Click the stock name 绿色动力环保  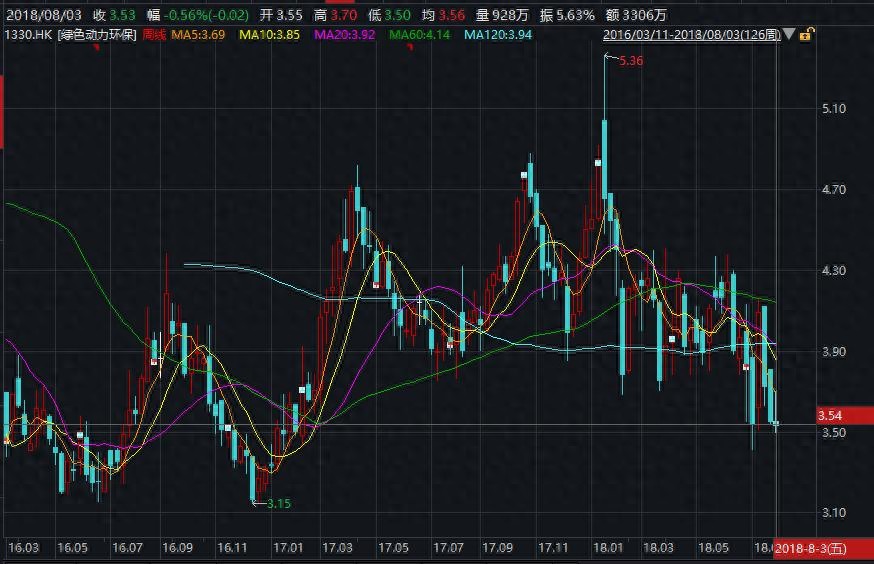(x=97, y=35)
